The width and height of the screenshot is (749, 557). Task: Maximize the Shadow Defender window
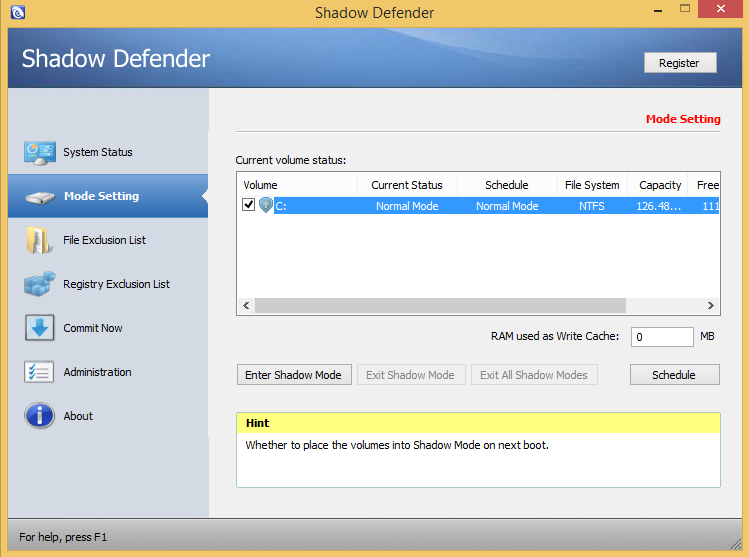coord(685,9)
